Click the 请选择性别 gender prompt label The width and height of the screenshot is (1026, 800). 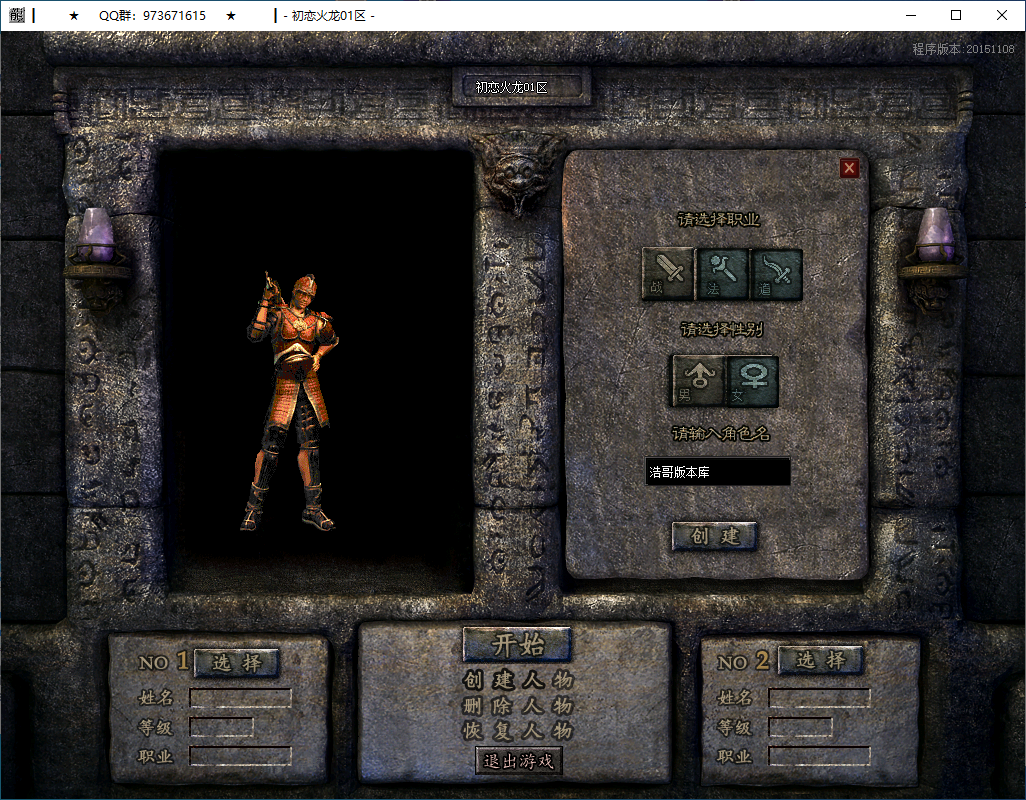722,329
